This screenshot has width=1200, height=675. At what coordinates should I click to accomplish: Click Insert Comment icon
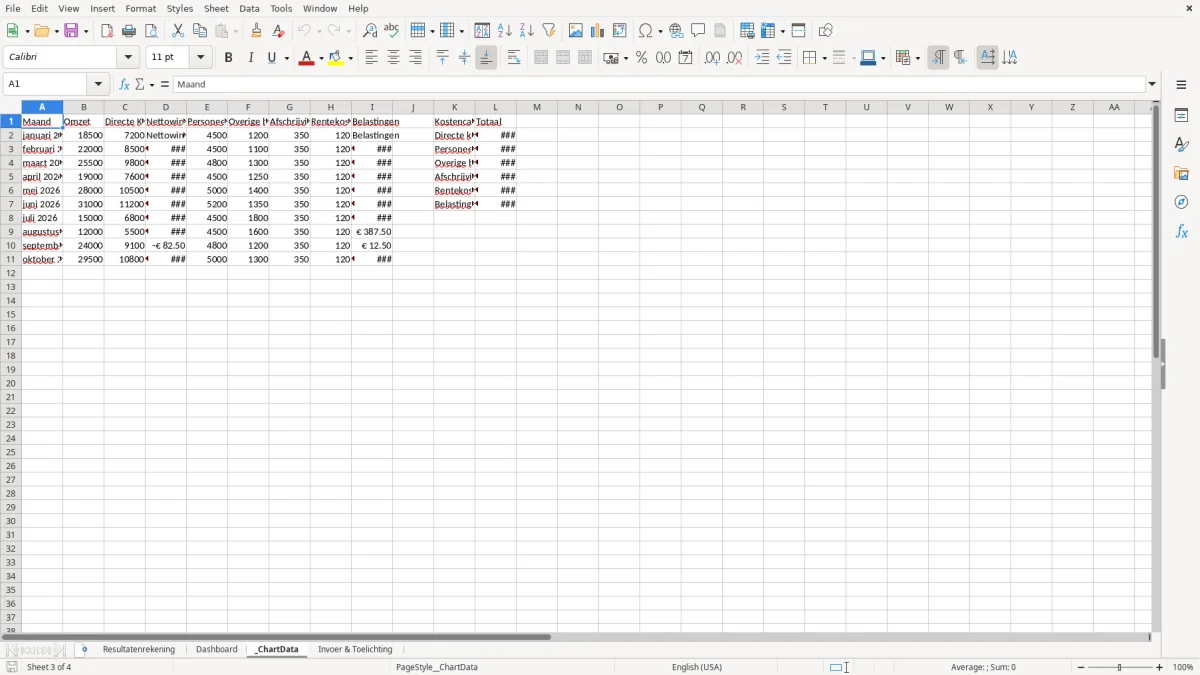[699, 31]
